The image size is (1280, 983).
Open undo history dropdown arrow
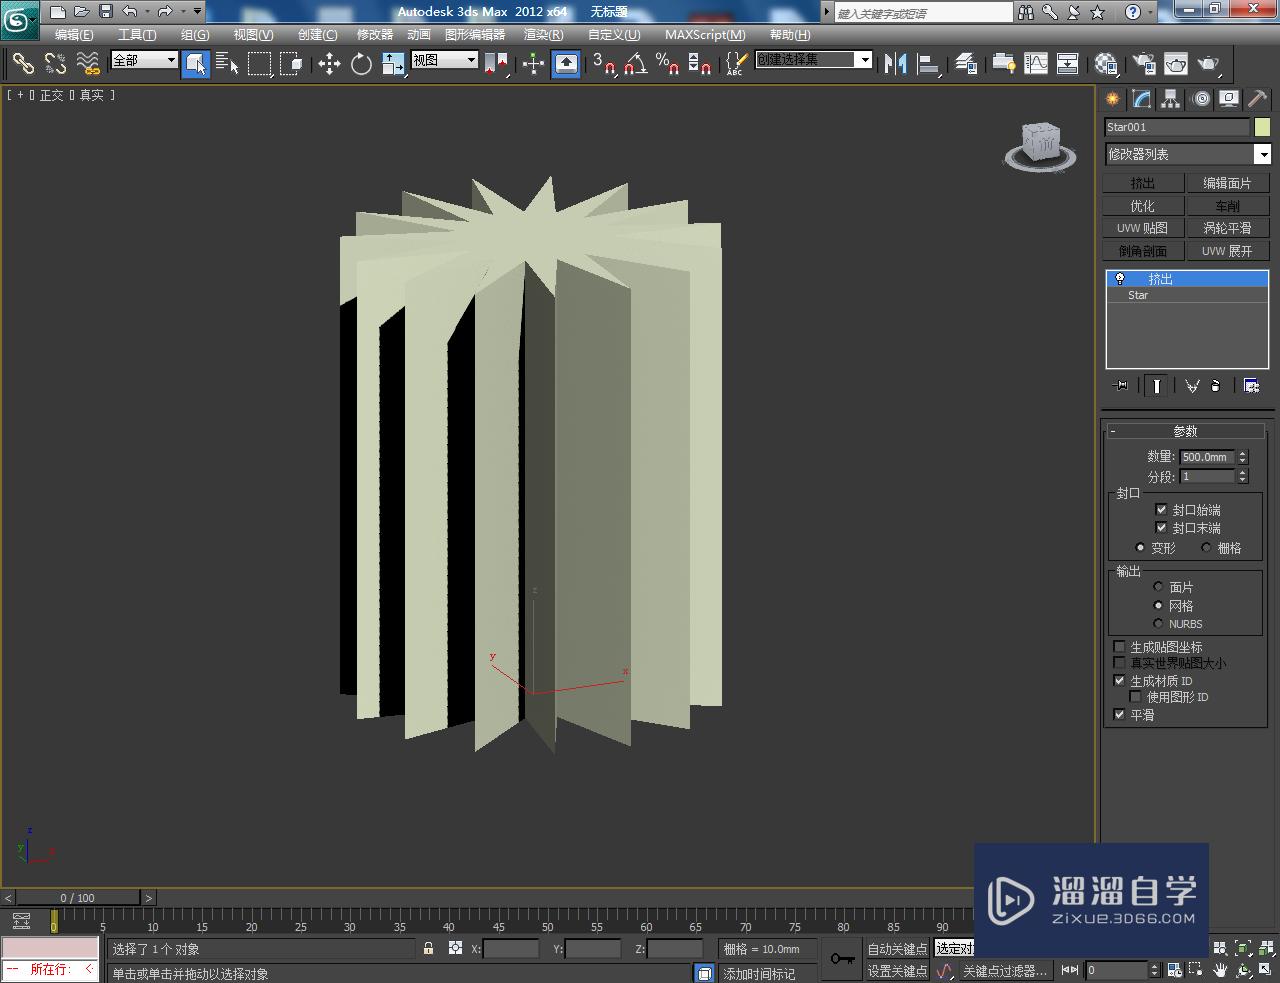coord(147,12)
